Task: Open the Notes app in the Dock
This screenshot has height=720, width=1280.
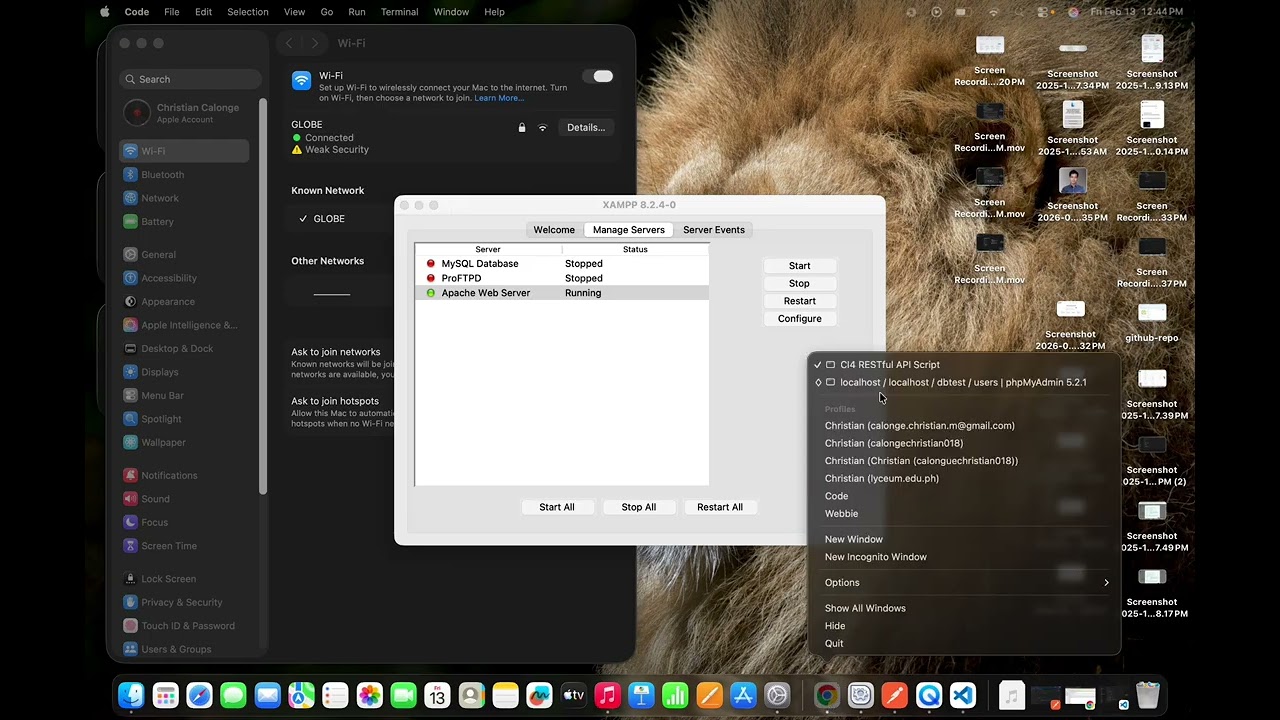Action: click(x=506, y=695)
